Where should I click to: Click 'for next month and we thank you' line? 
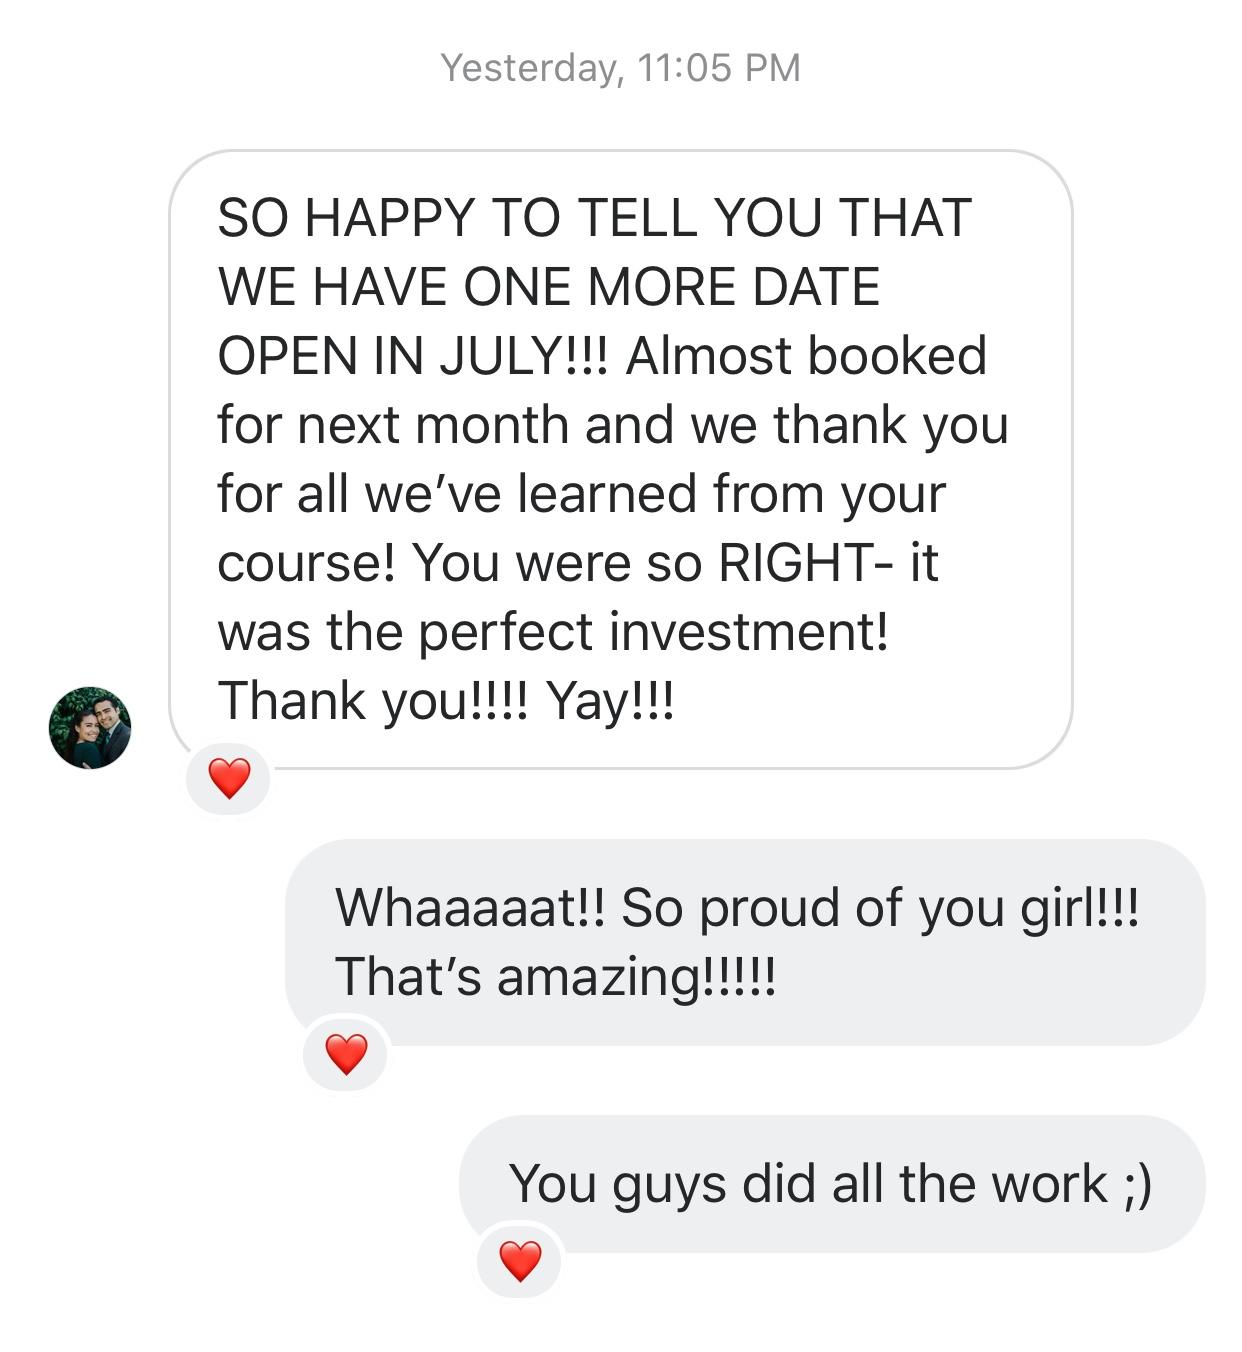pyautogui.click(x=612, y=425)
